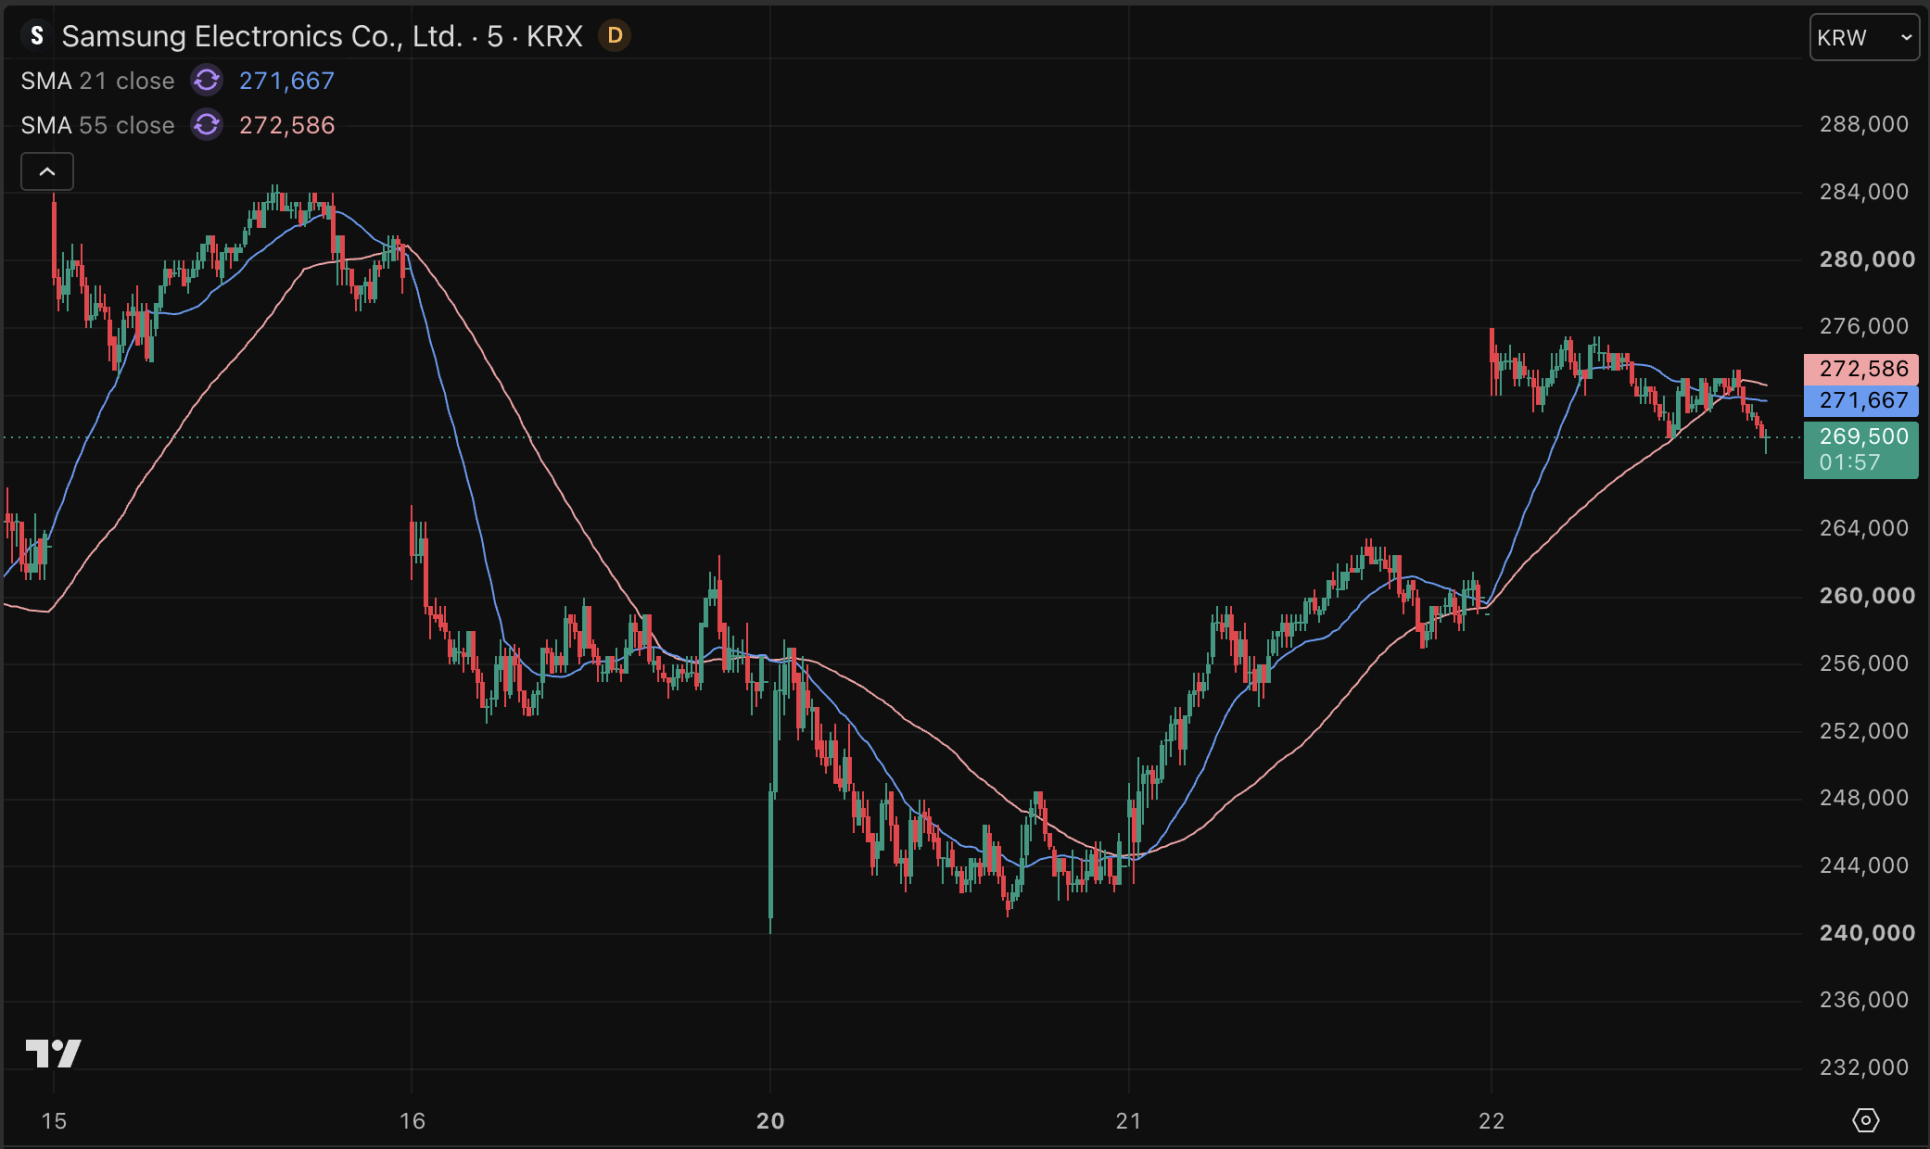Viewport: 1930px width, 1149px height.
Task: Click the 240,000 price axis label
Action: pyautogui.click(x=1867, y=933)
